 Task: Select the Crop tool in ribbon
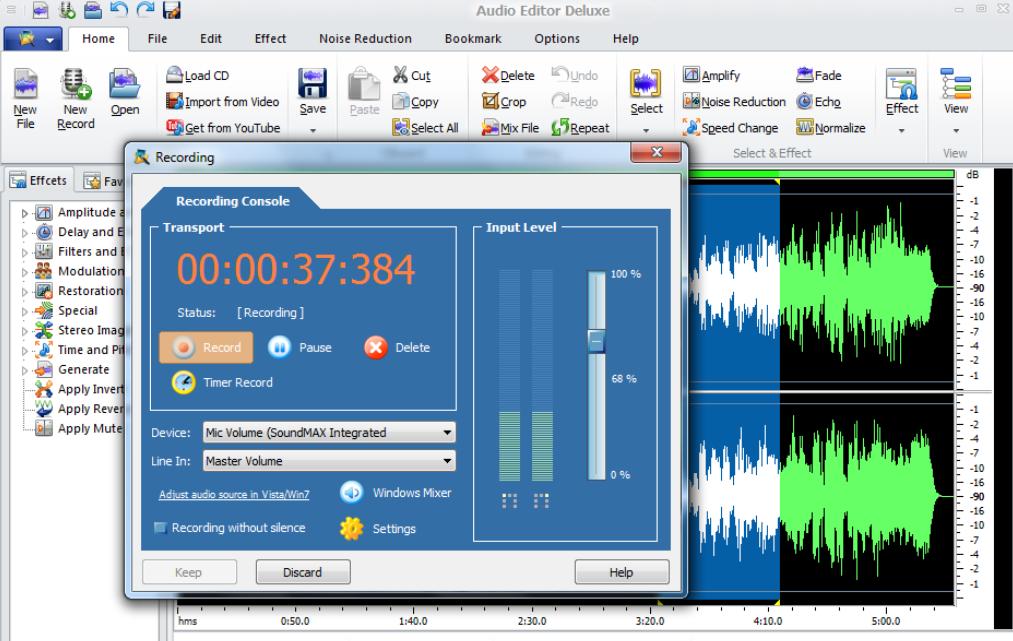[491, 102]
